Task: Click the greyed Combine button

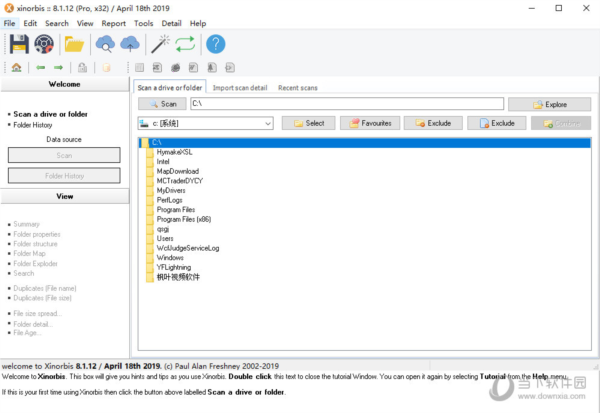Action: 561,123
